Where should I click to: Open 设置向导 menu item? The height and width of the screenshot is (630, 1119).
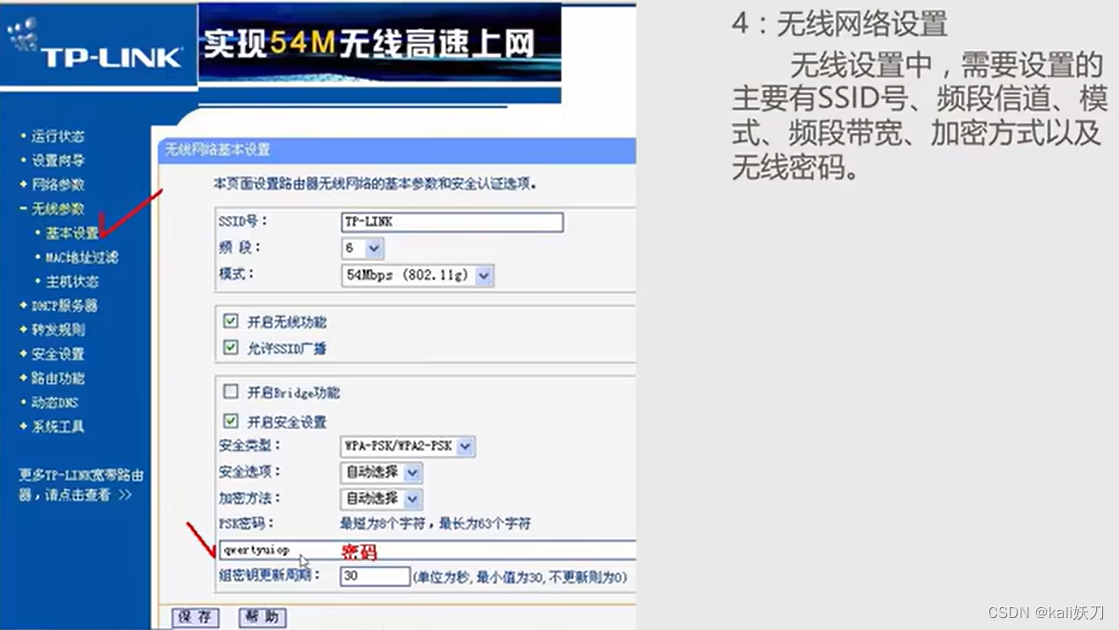pos(57,160)
